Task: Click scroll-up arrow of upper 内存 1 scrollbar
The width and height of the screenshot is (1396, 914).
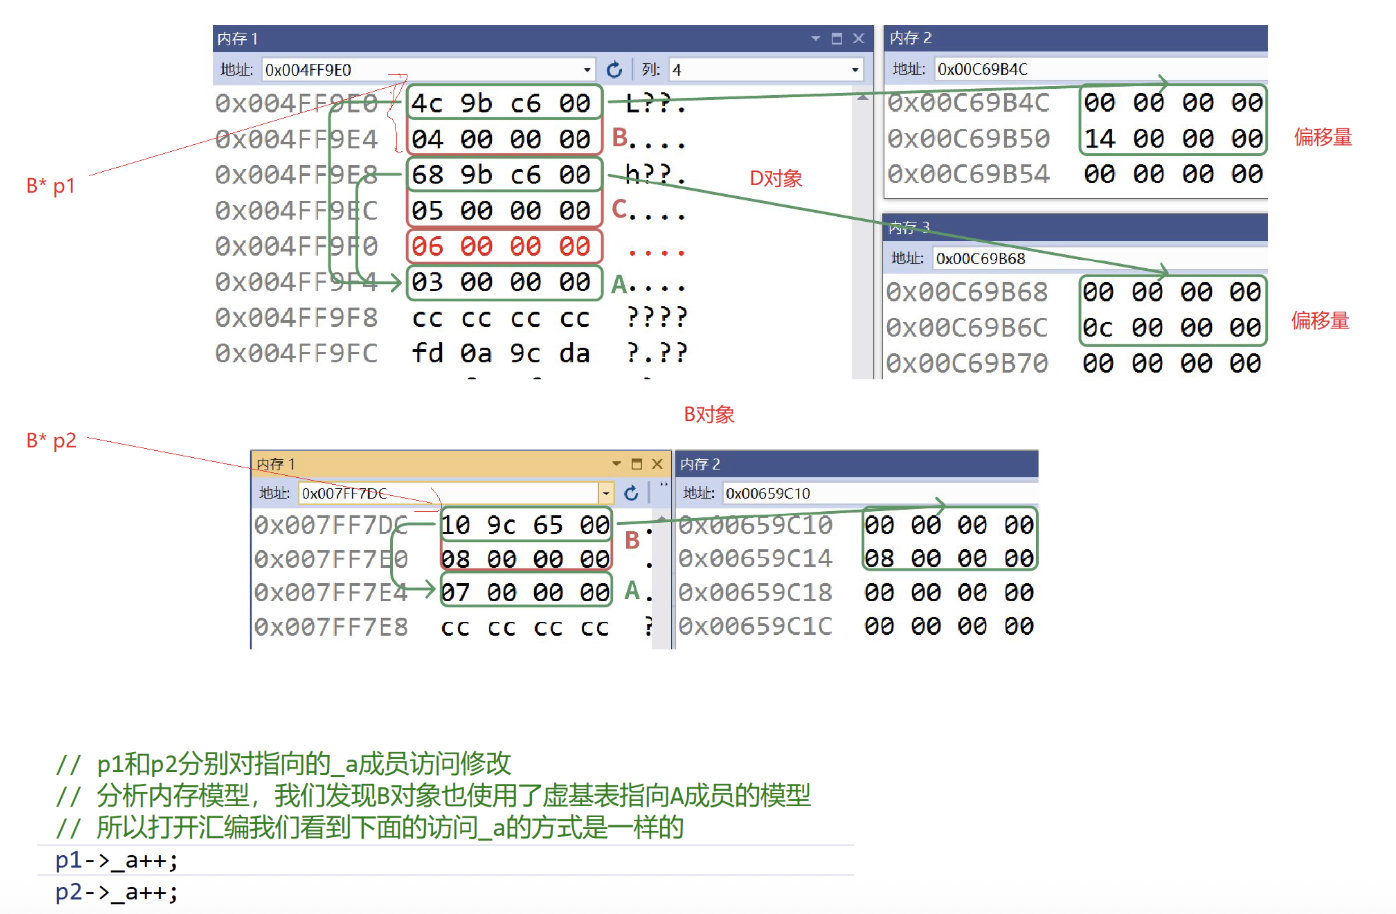Action: point(862,97)
